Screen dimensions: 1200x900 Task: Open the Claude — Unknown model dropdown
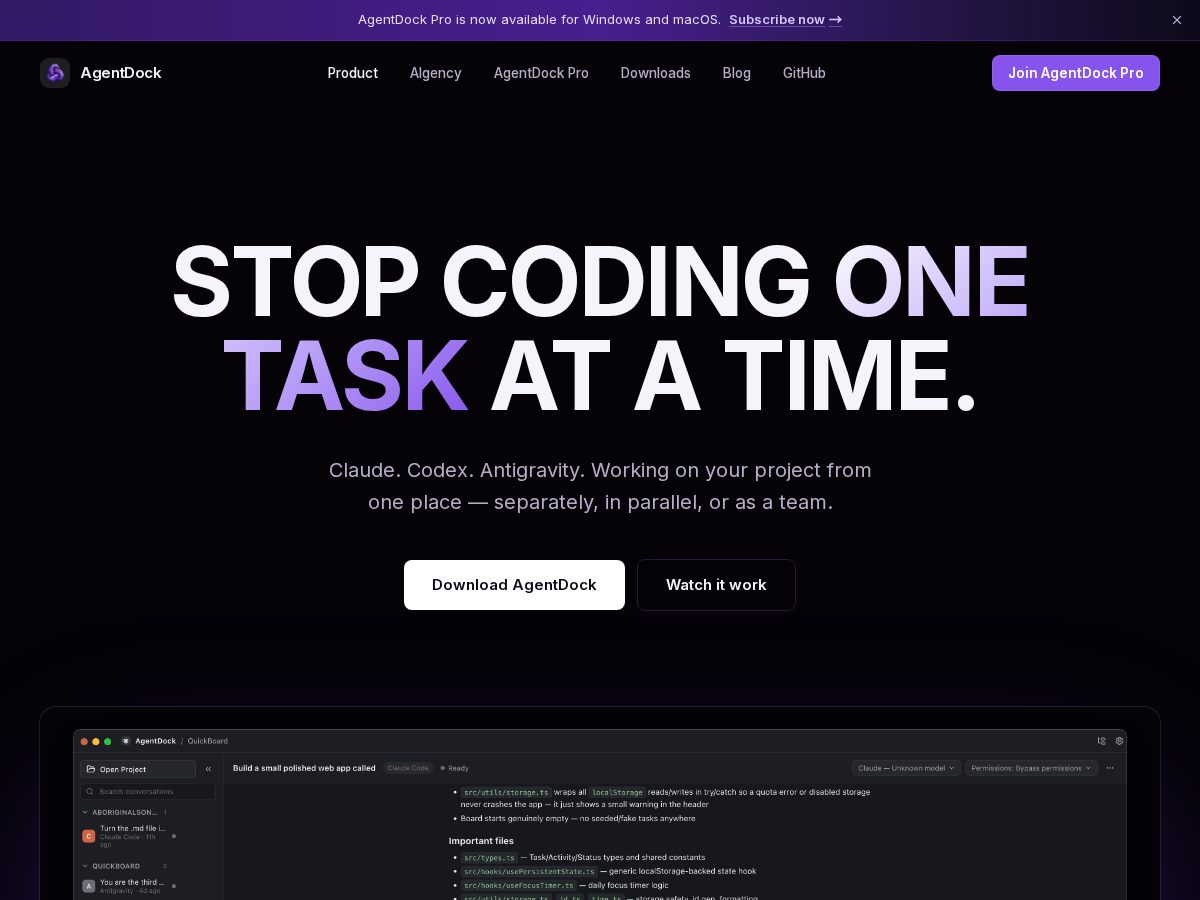point(907,768)
